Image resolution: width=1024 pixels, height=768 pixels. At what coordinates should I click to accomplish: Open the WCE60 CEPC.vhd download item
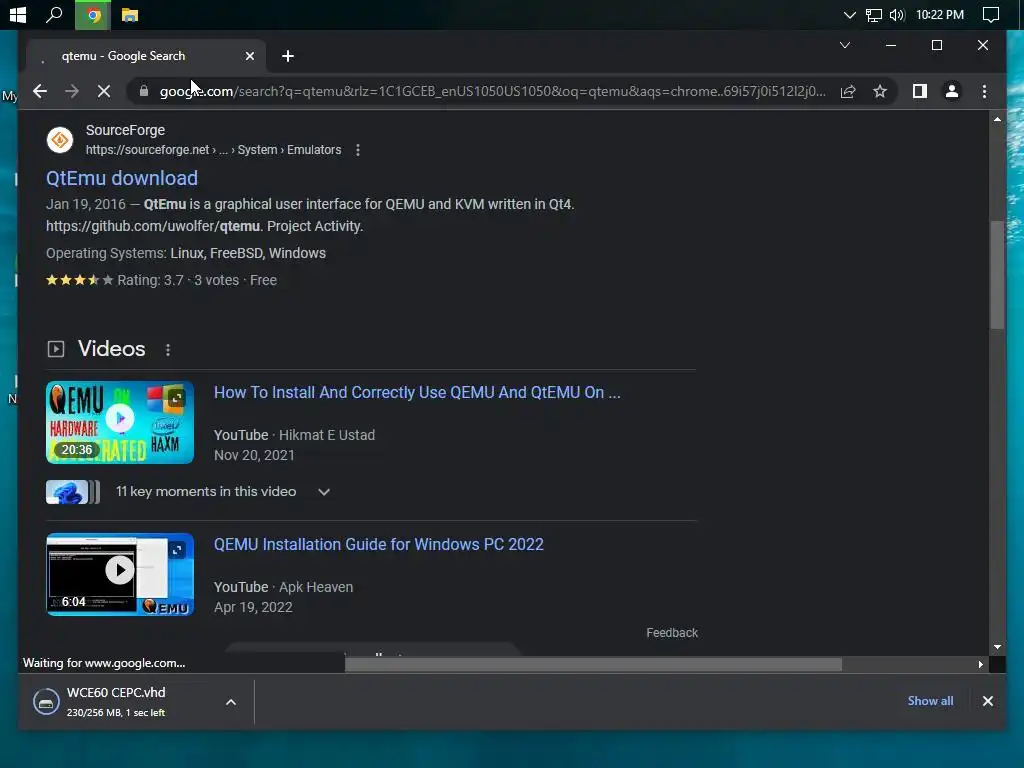pos(116,701)
